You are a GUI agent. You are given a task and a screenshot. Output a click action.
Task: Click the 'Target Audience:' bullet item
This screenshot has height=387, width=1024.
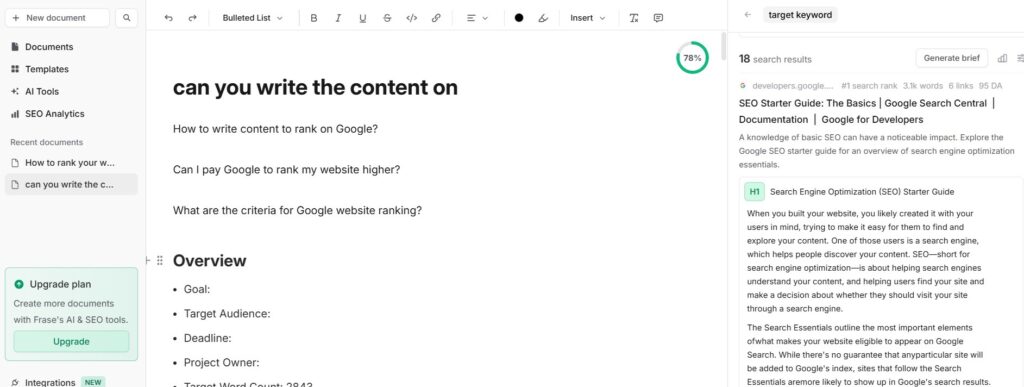pyautogui.click(x=227, y=314)
